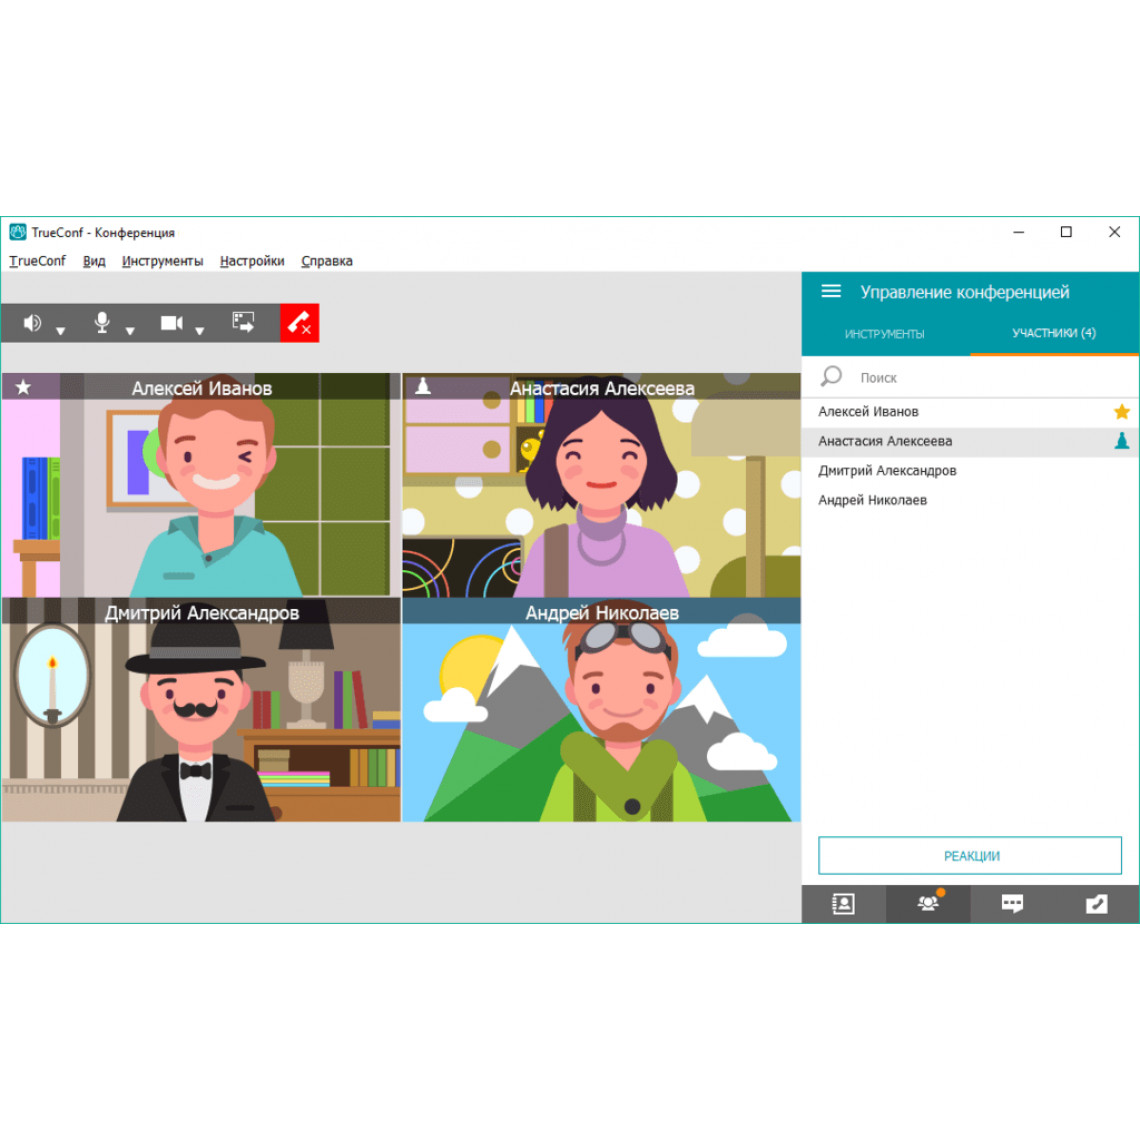Close the TrueConf window
This screenshot has height=1140, width=1140.
(1114, 232)
